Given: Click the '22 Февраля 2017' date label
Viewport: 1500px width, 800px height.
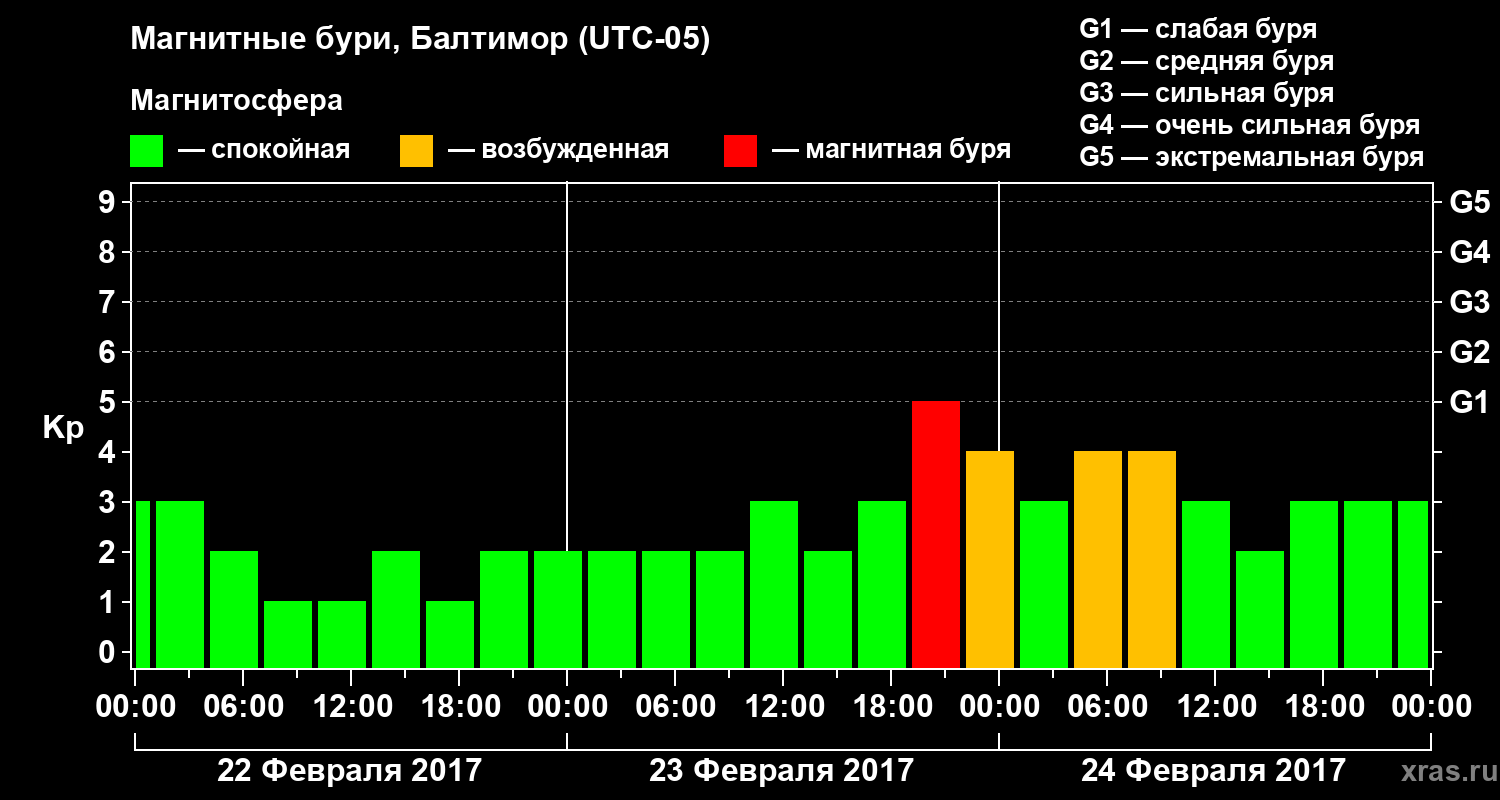Looking at the screenshot, I should (x=350, y=771).
